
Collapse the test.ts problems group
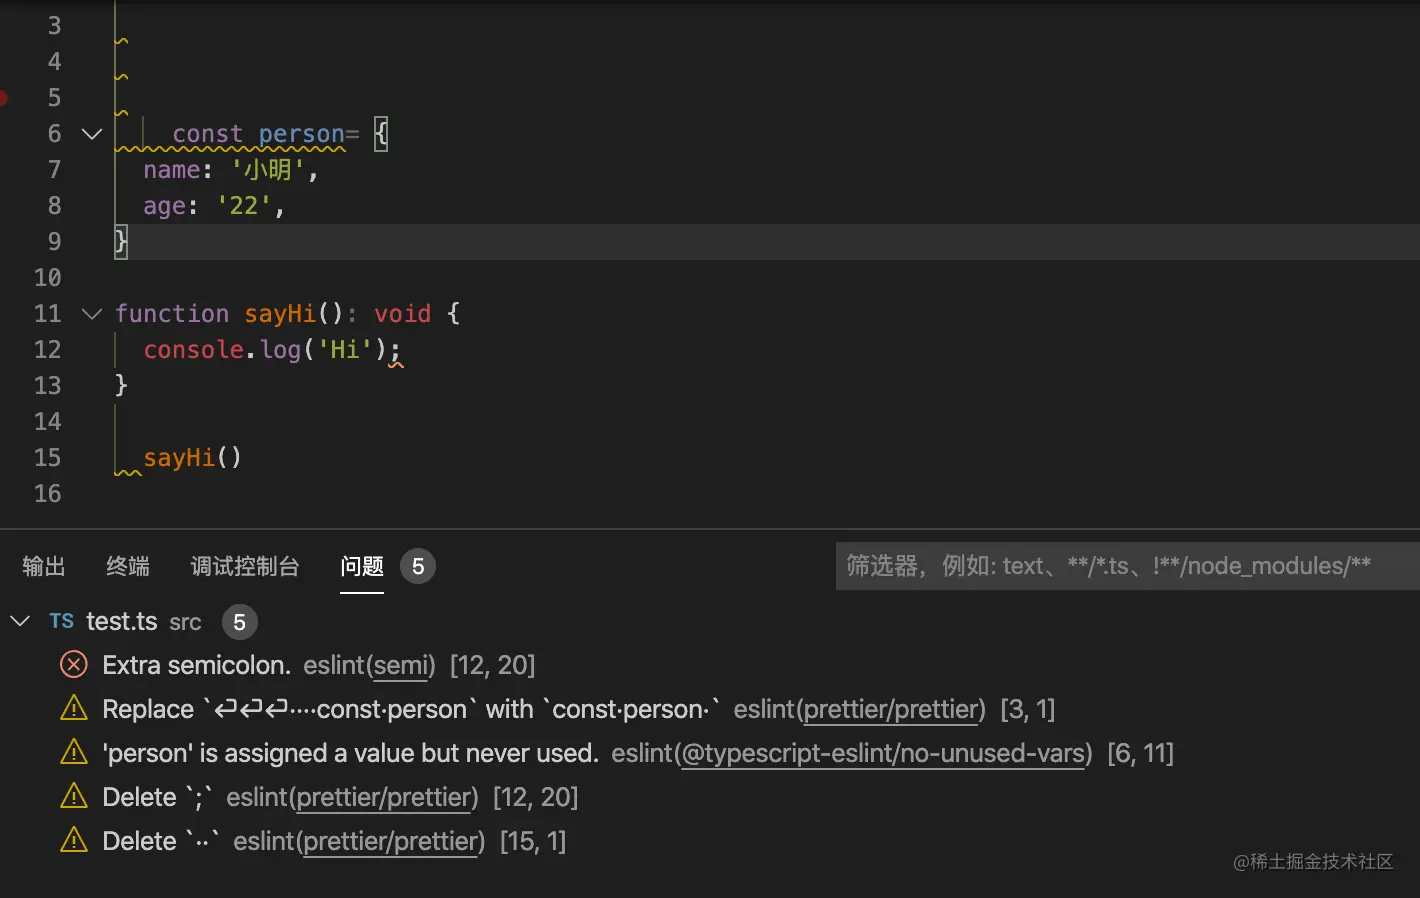pyautogui.click(x=20, y=622)
